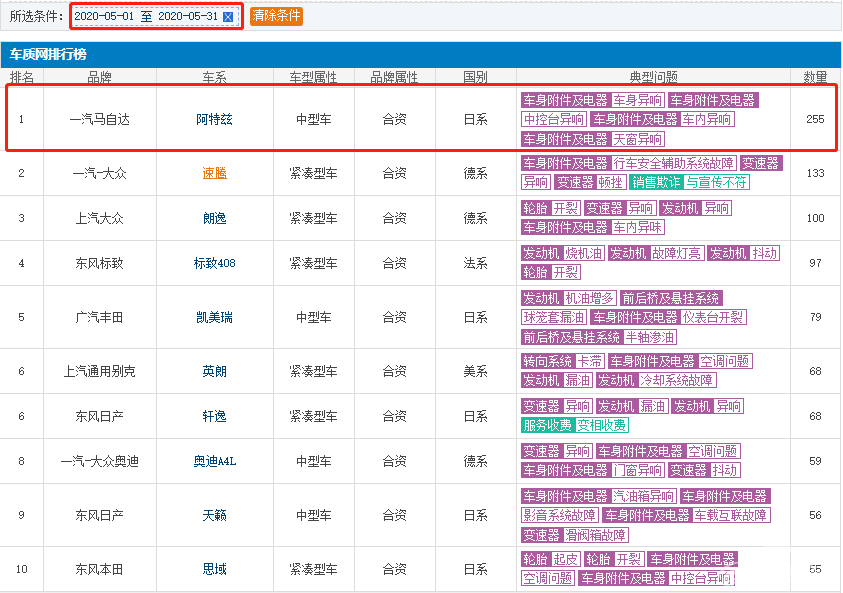This screenshot has width=843, height=593.
Task: Click the 凯美瑞 series link
Action: (214, 317)
